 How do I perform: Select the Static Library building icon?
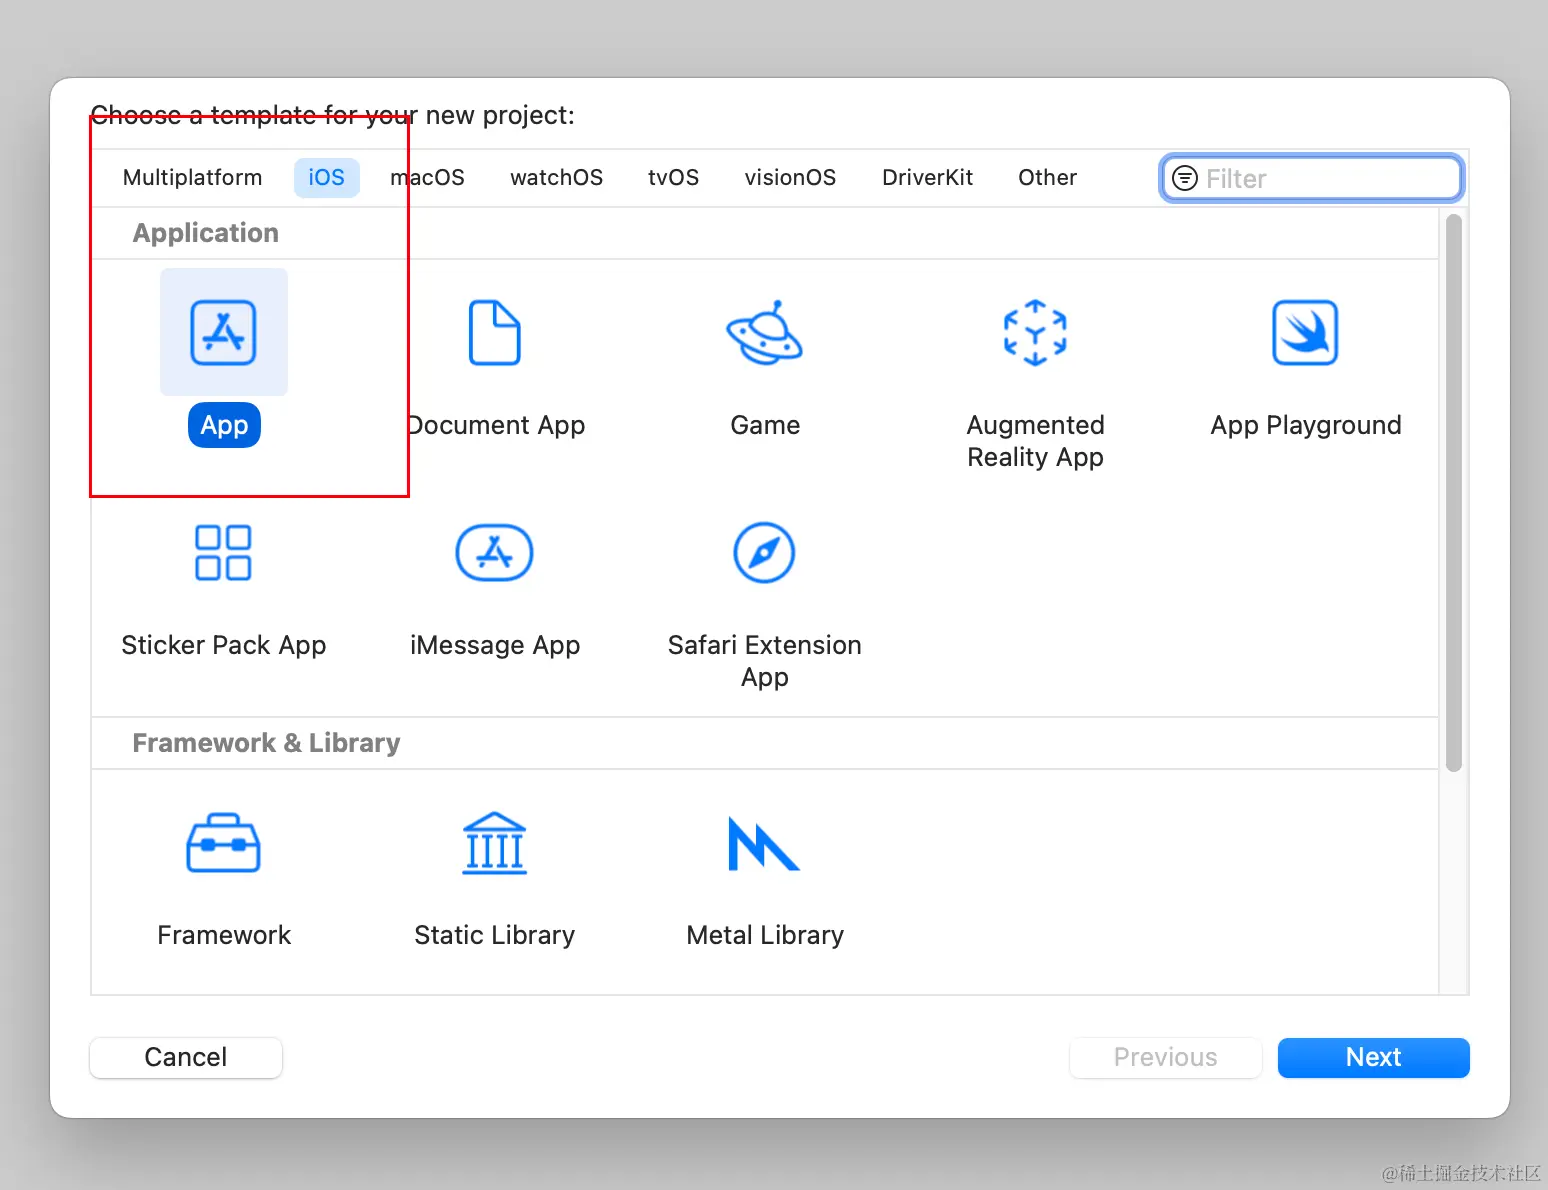495,842
